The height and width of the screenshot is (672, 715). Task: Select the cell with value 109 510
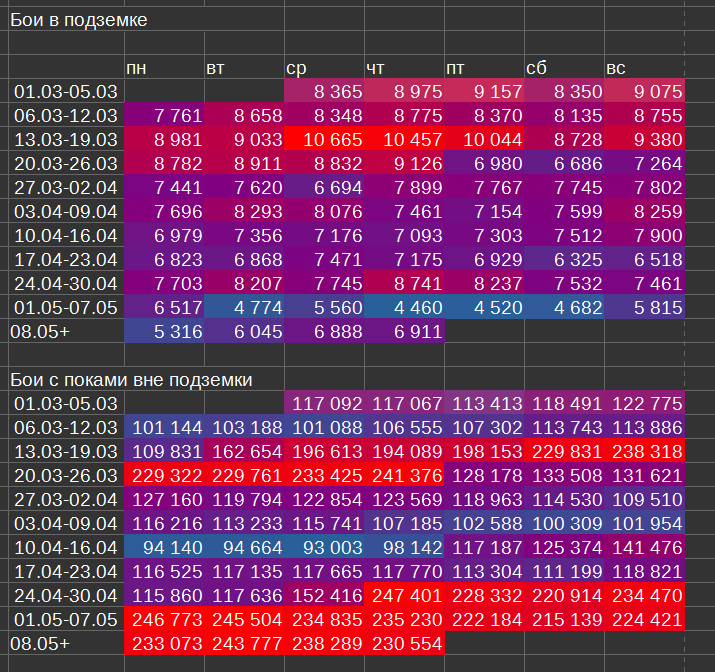pos(645,499)
